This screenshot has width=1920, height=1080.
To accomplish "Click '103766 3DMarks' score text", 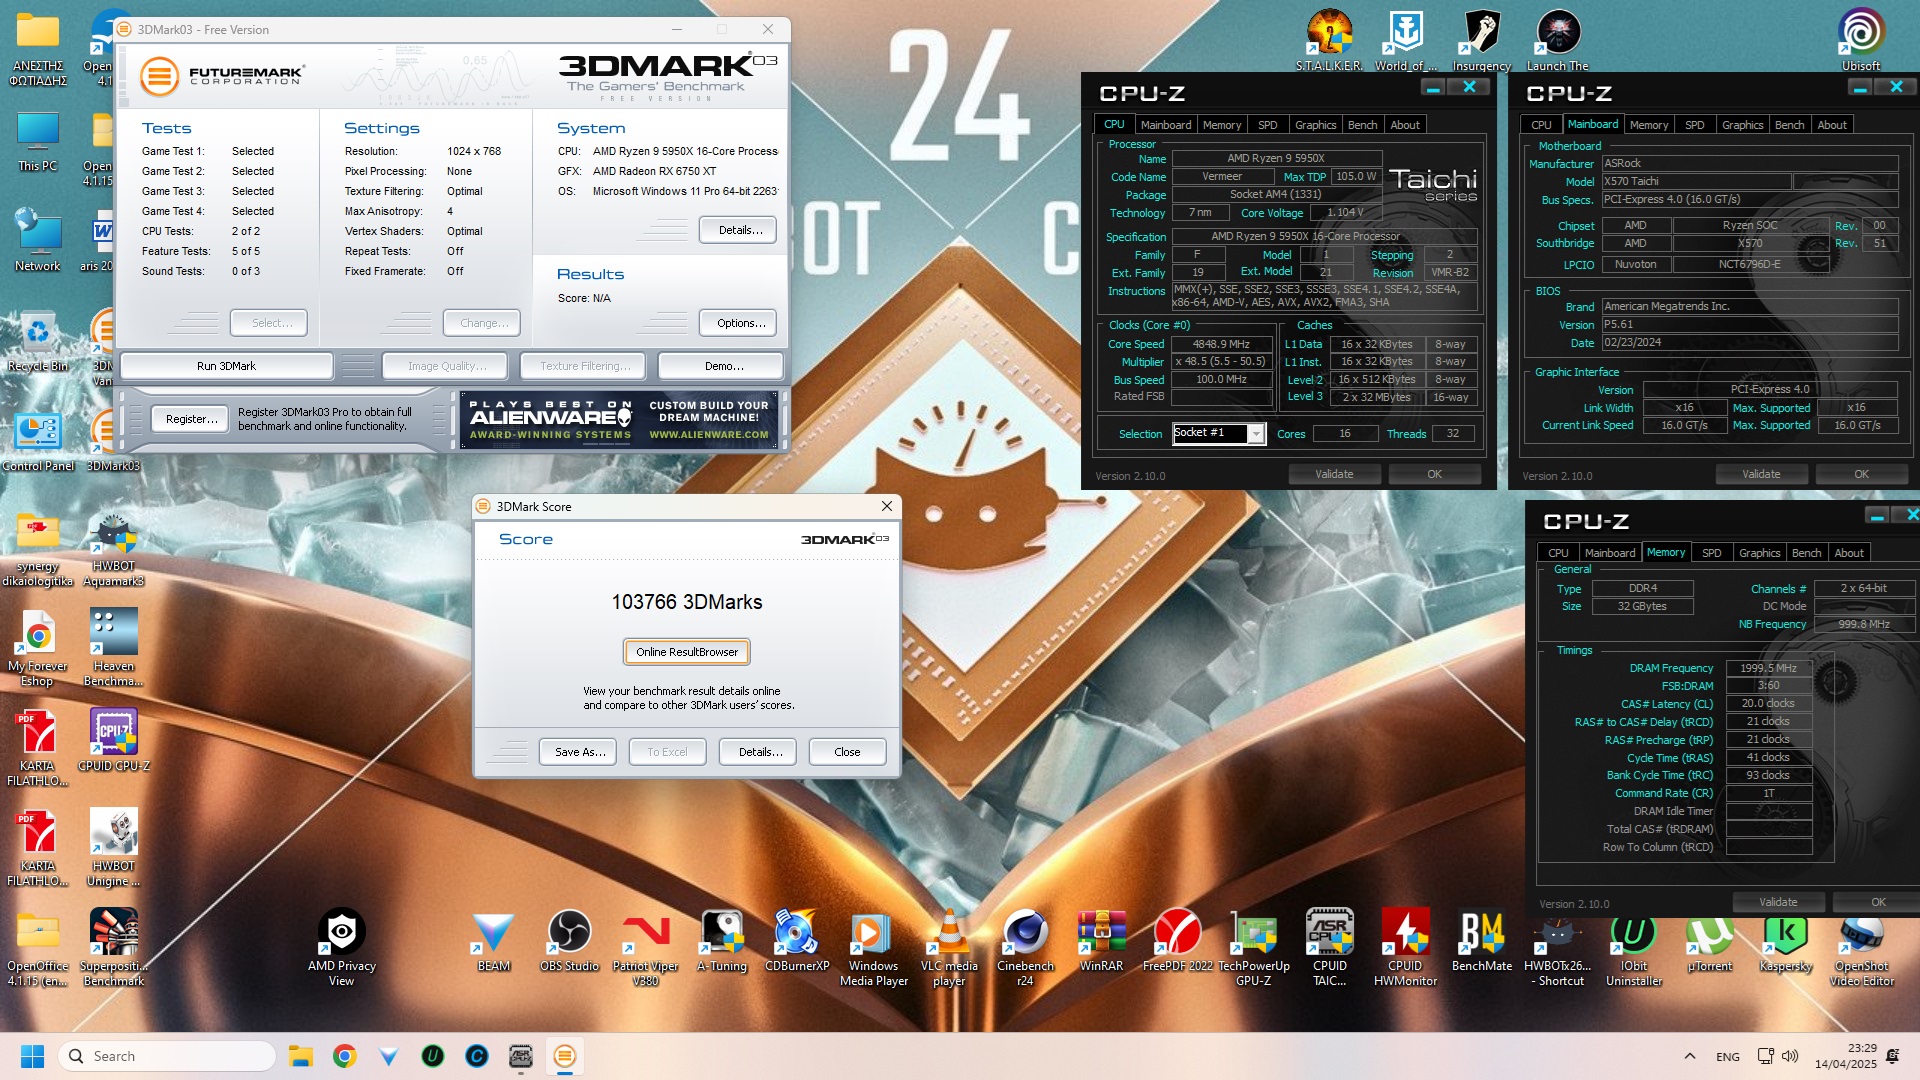I will click(686, 602).
